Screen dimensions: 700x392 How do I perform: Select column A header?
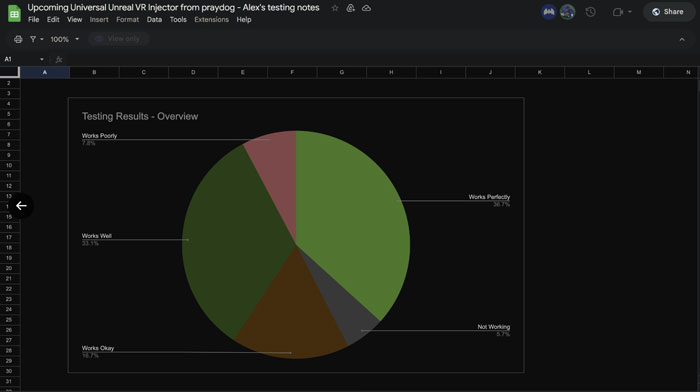click(45, 72)
